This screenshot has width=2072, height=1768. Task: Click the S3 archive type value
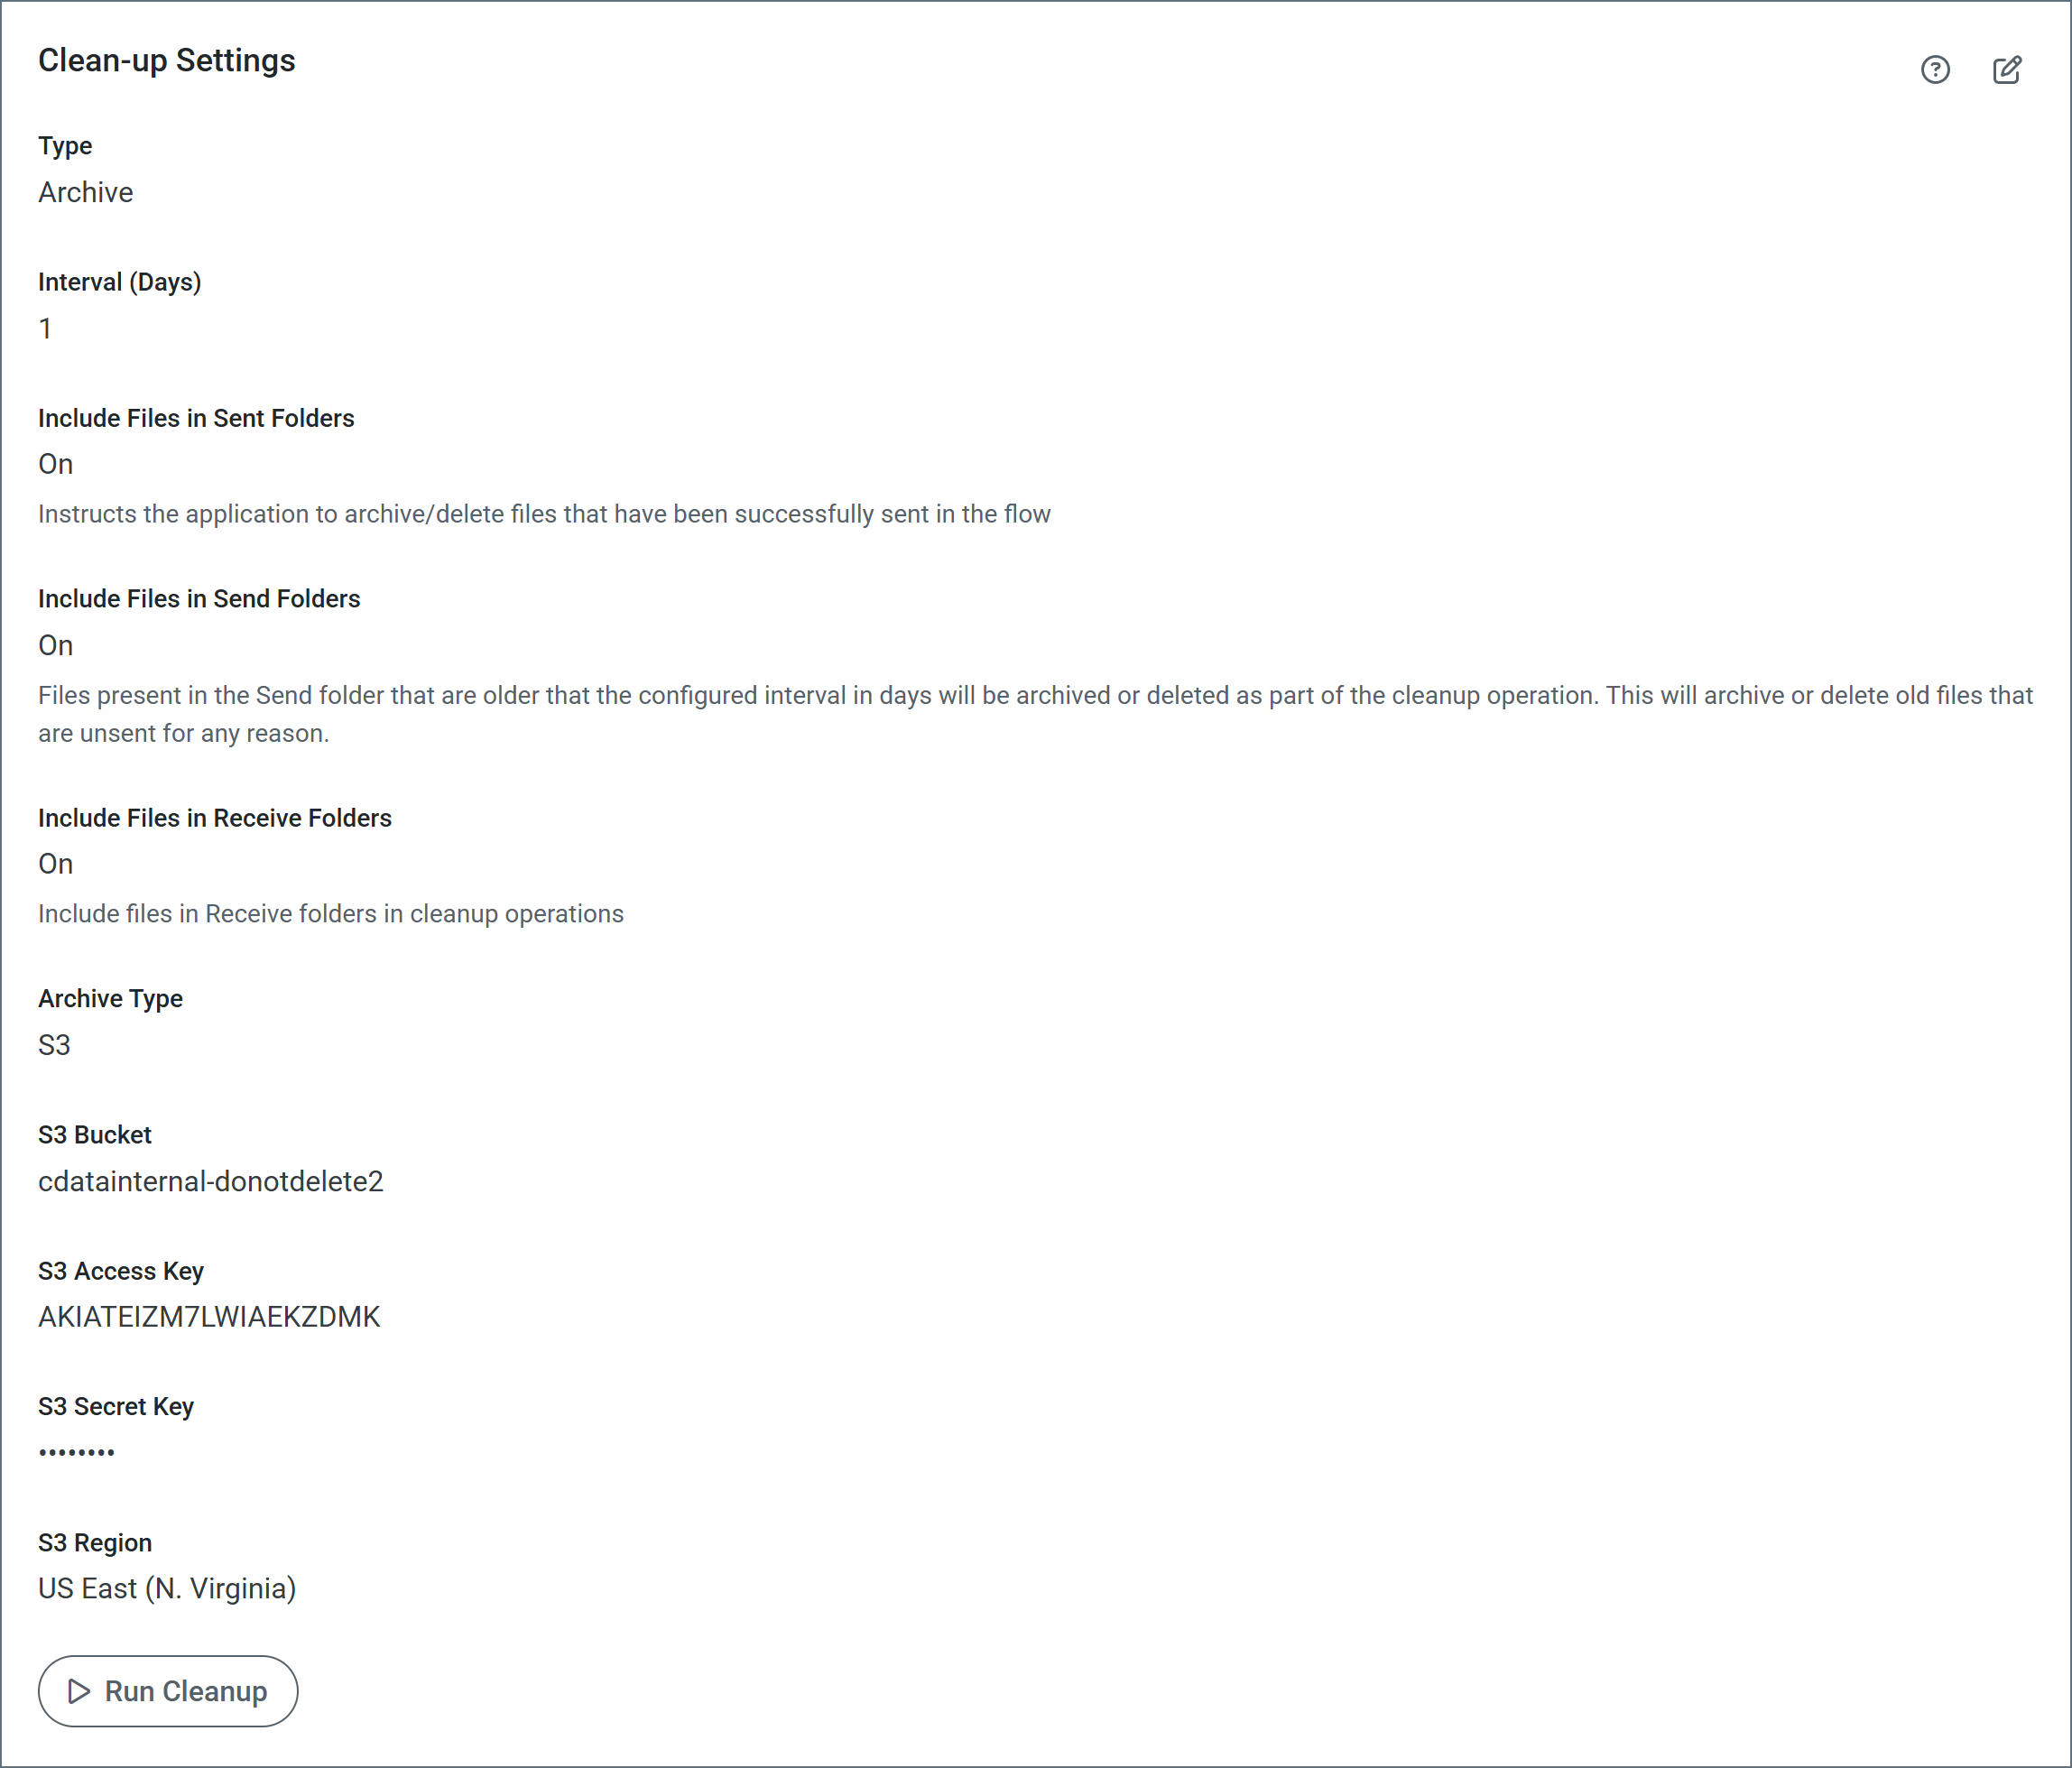click(54, 1045)
